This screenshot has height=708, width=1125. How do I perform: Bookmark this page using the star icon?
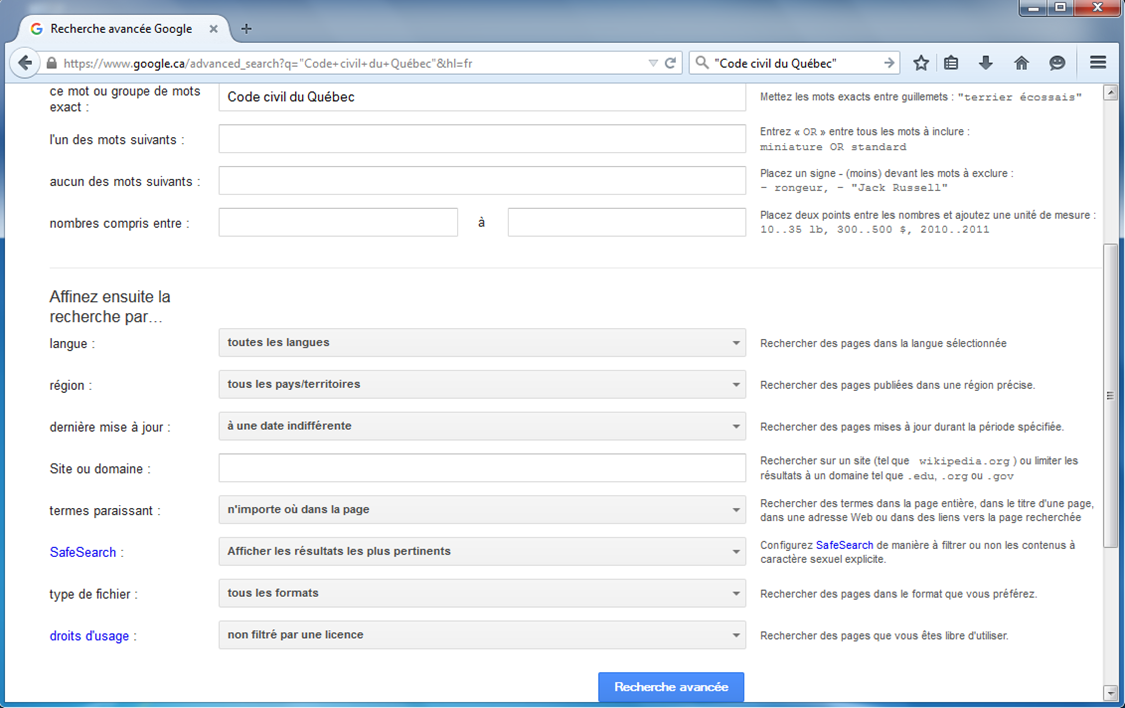click(x=921, y=63)
